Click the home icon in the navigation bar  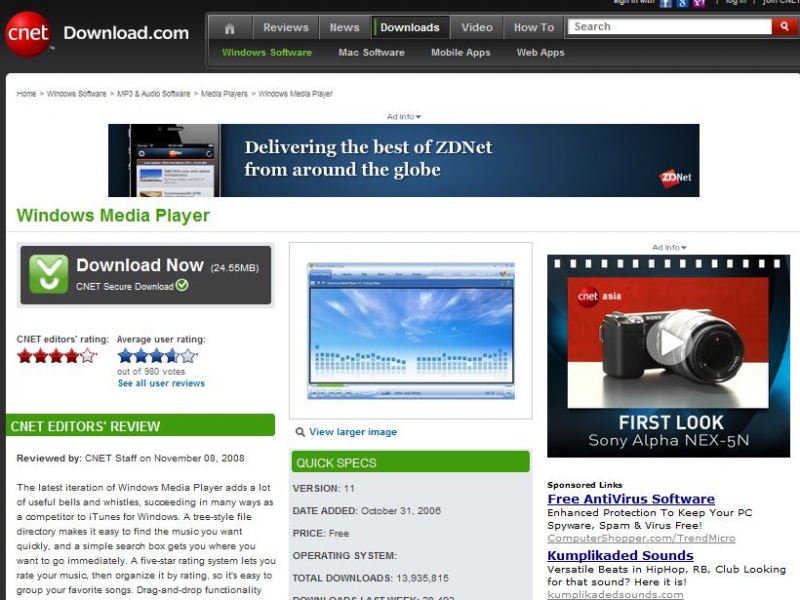point(230,28)
